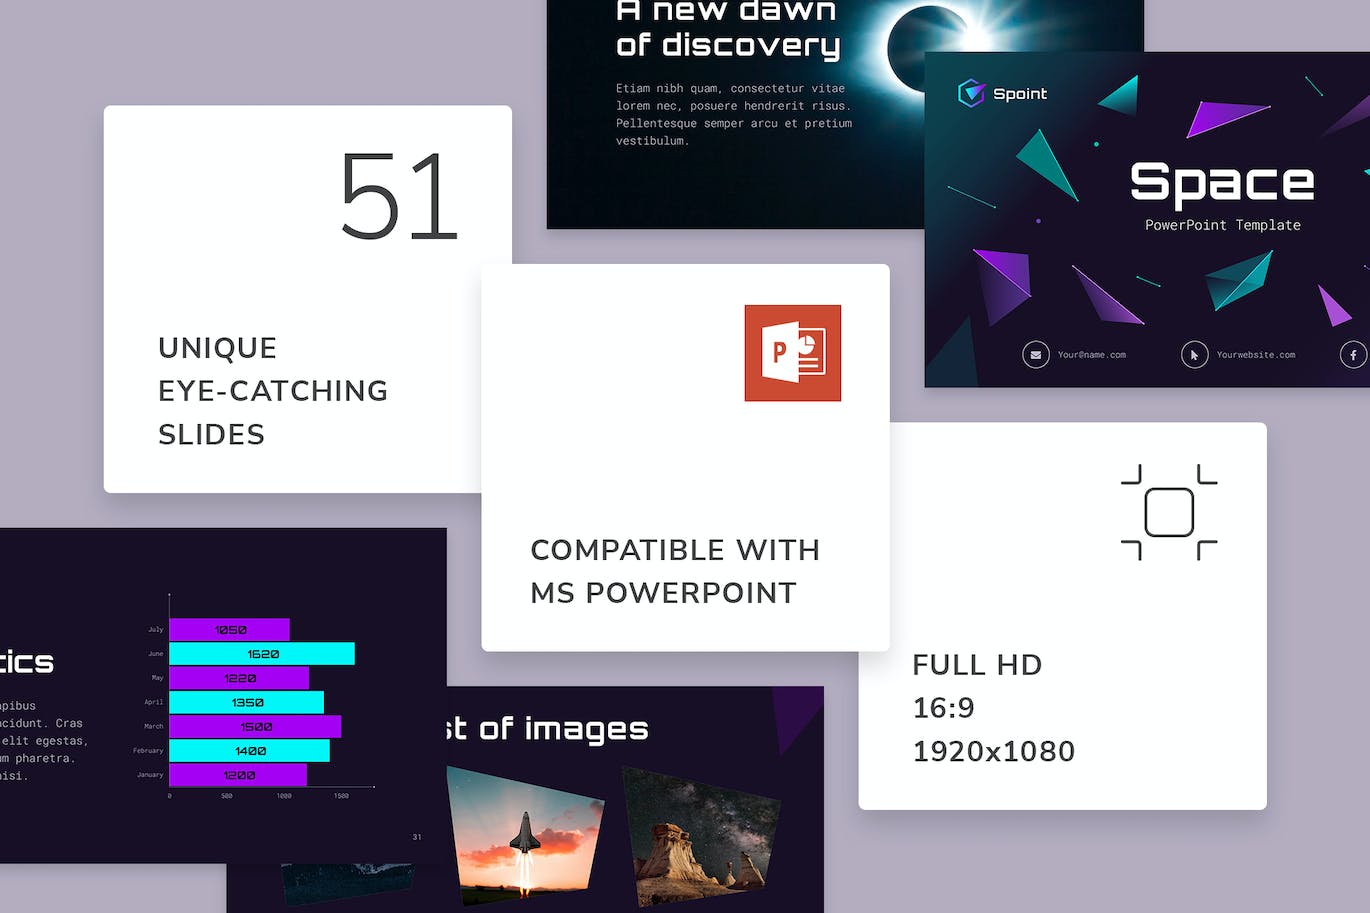Click the large number 51
The width and height of the screenshot is (1370, 913).
pyautogui.click(x=398, y=197)
